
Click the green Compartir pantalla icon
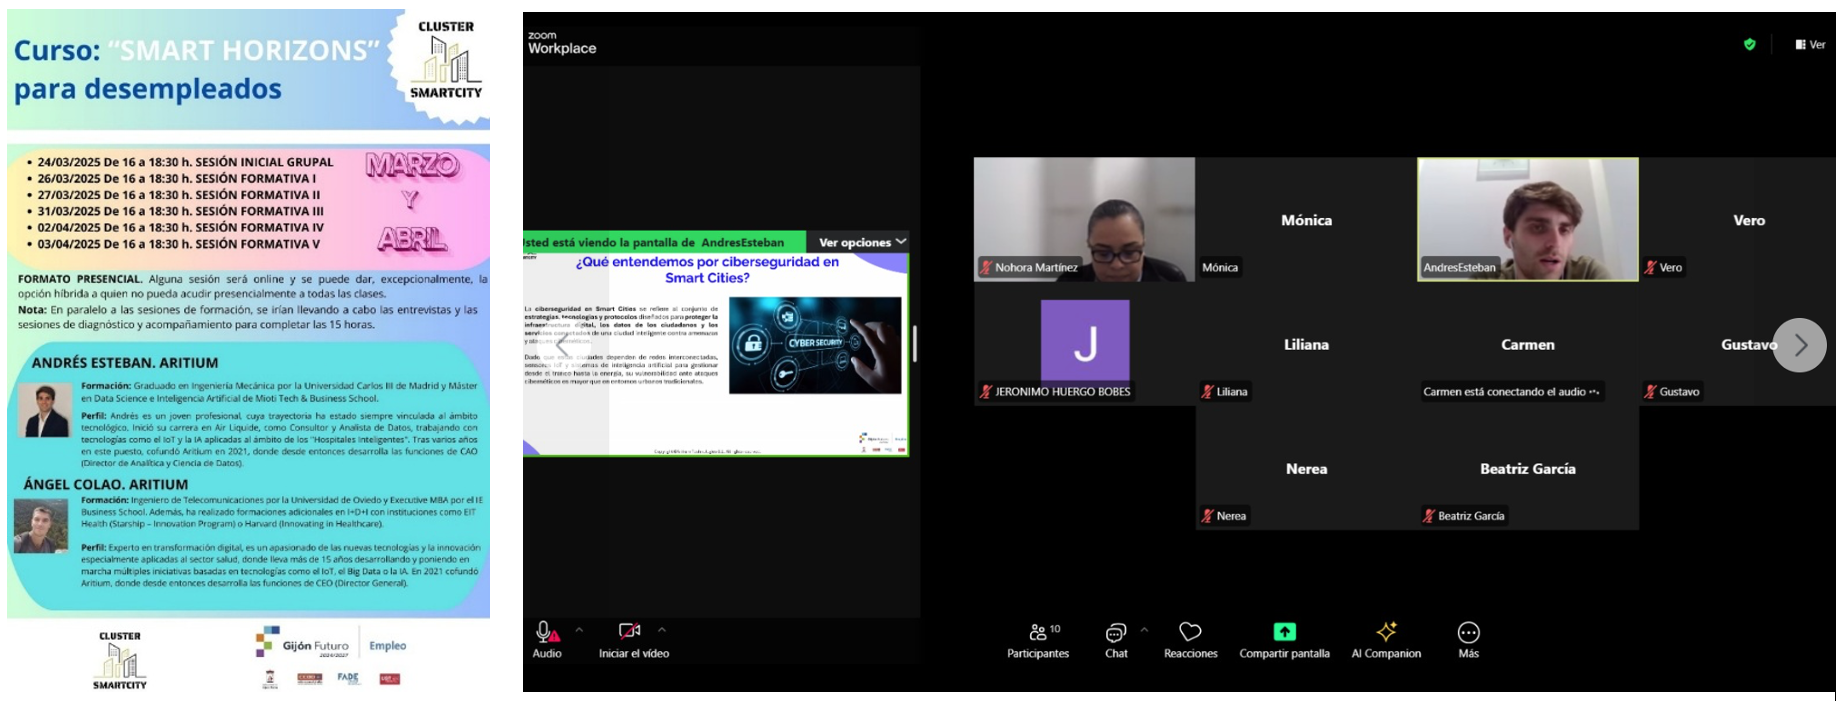(1284, 632)
